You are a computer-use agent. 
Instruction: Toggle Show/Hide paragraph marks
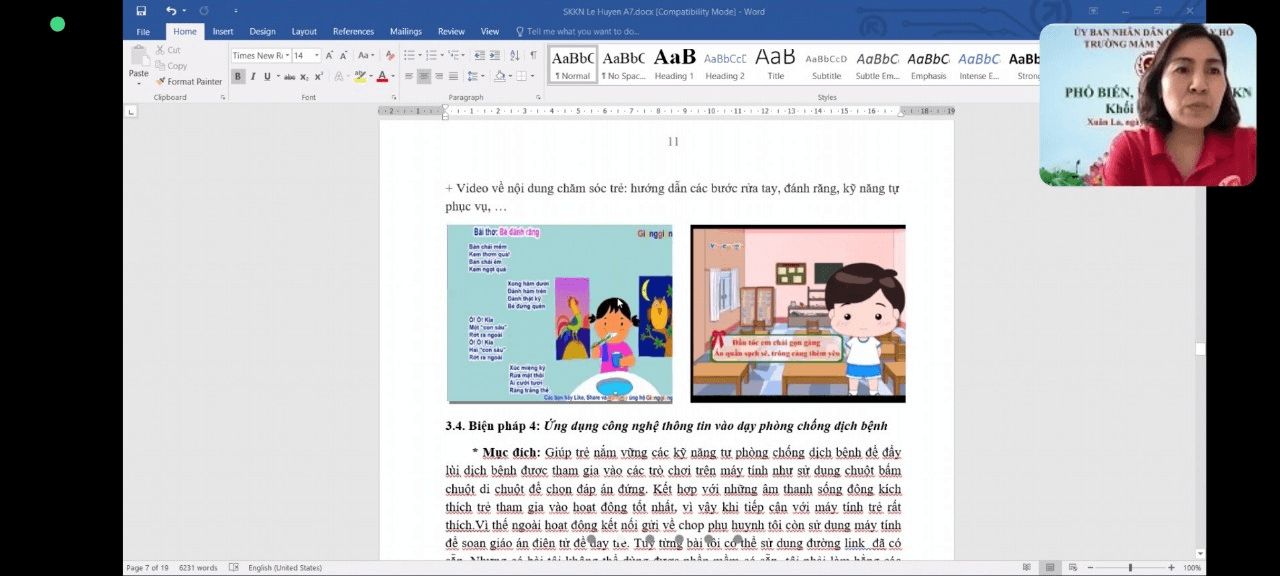pyautogui.click(x=533, y=56)
